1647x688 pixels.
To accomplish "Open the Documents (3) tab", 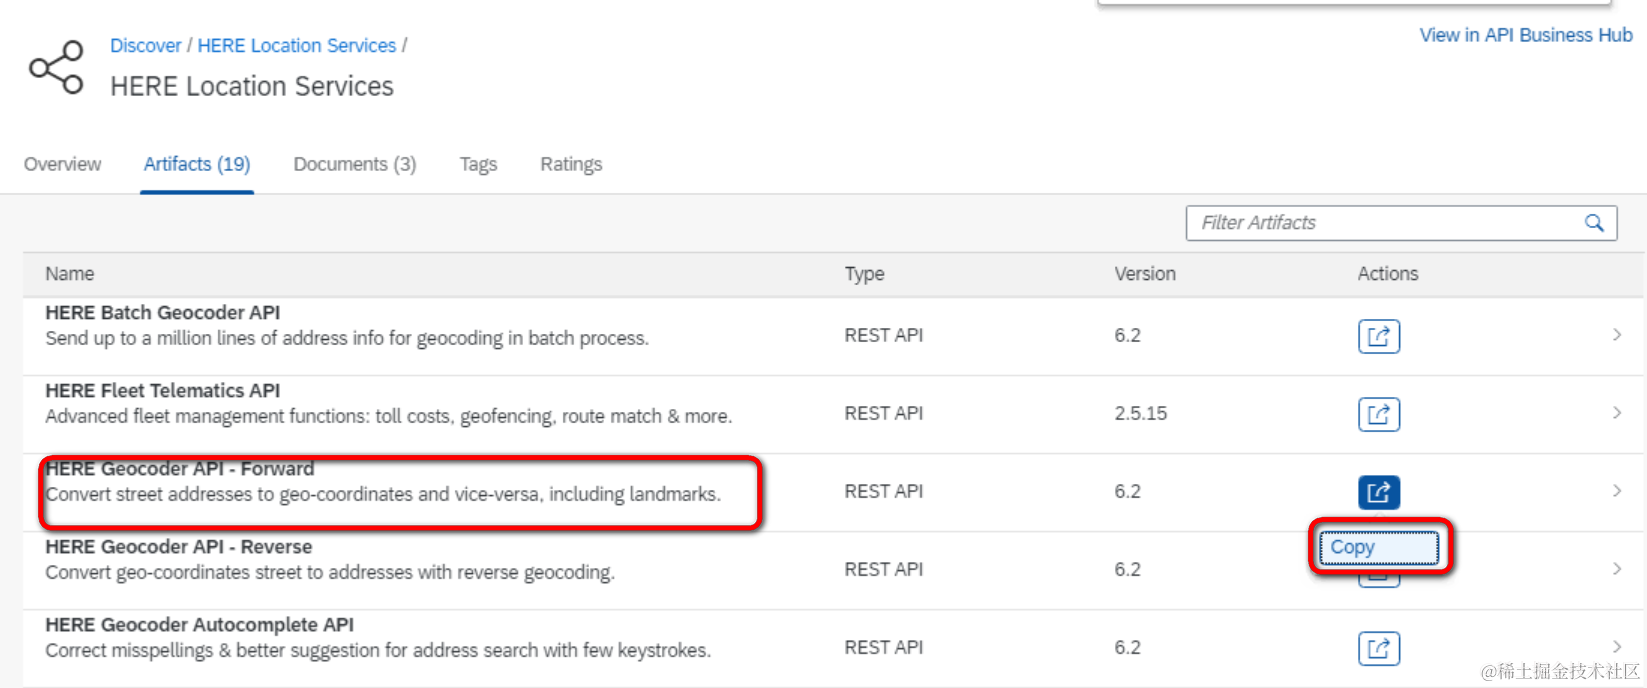I will tap(355, 164).
